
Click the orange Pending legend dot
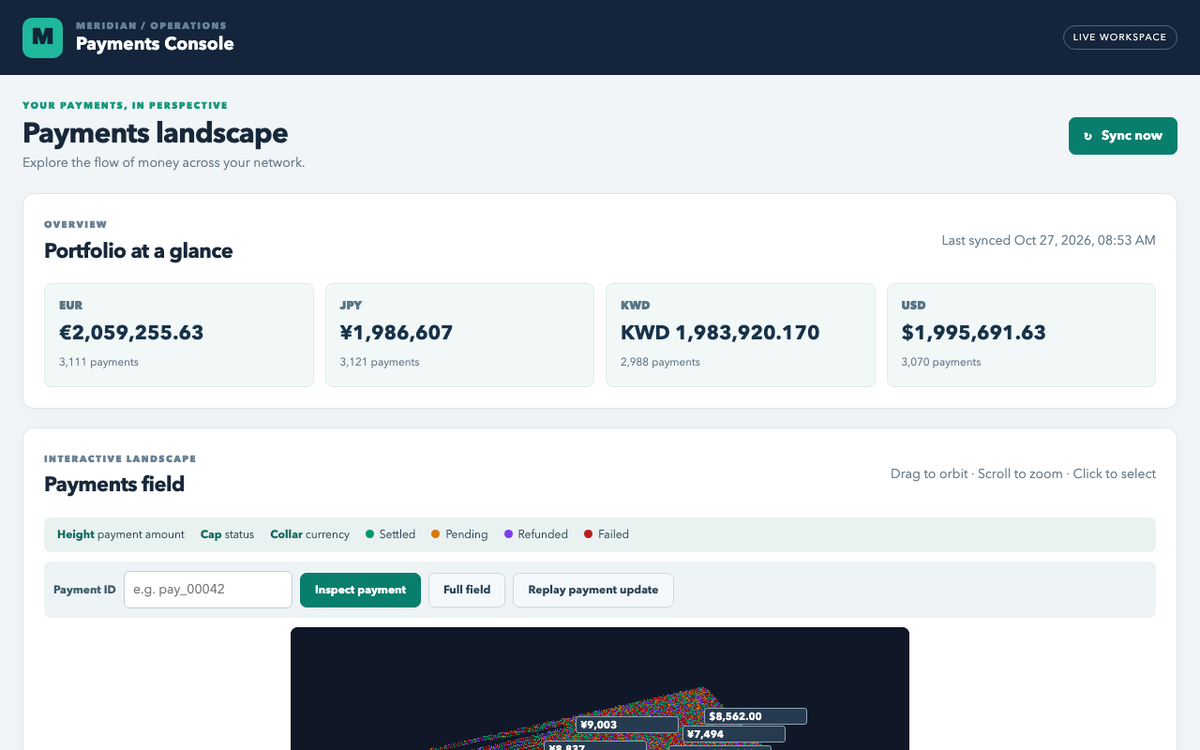[x=436, y=534]
